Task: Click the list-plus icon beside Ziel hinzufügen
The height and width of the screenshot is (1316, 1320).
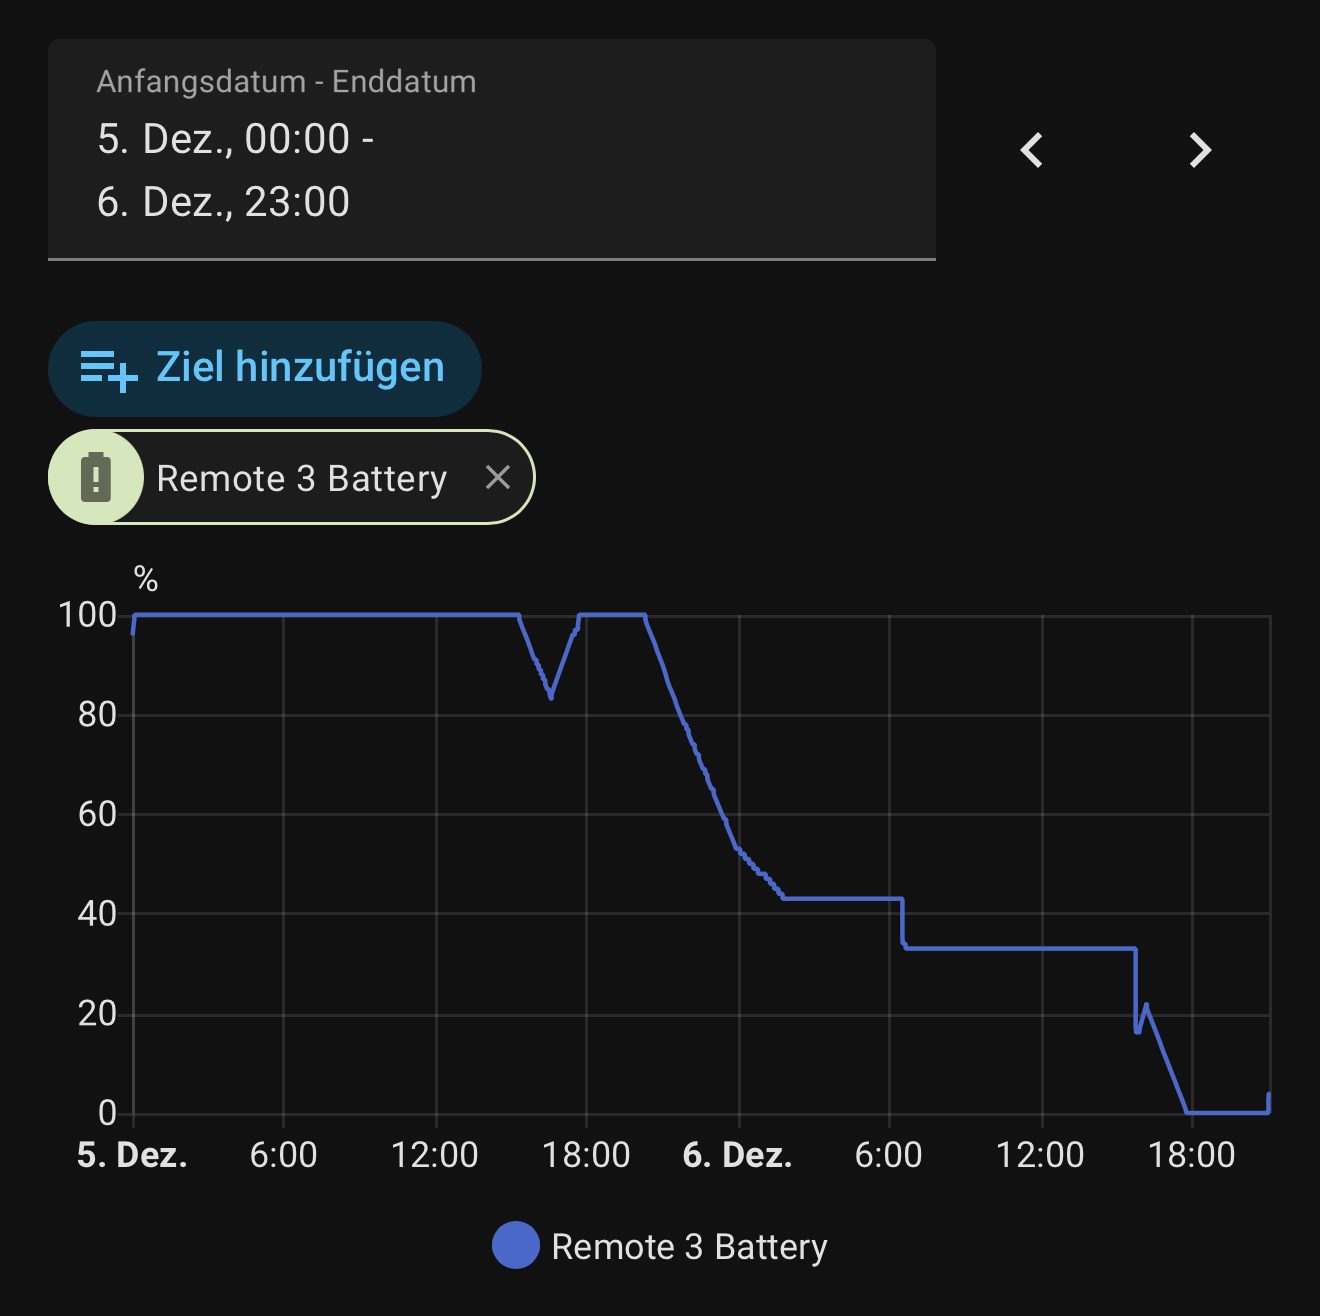Action: [108, 369]
